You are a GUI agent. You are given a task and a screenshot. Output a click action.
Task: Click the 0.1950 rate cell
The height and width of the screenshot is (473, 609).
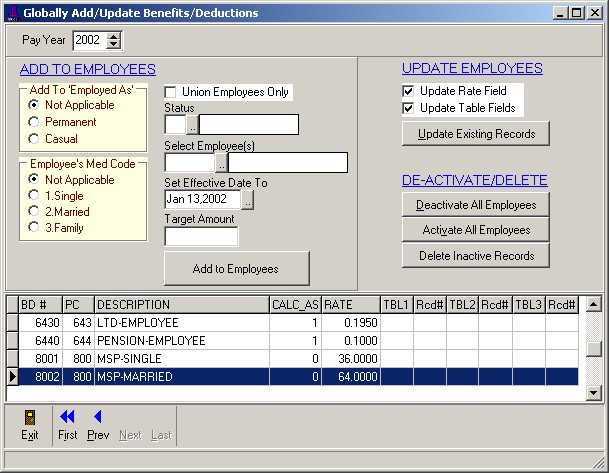pyautogui.click(x=351, y=323)
